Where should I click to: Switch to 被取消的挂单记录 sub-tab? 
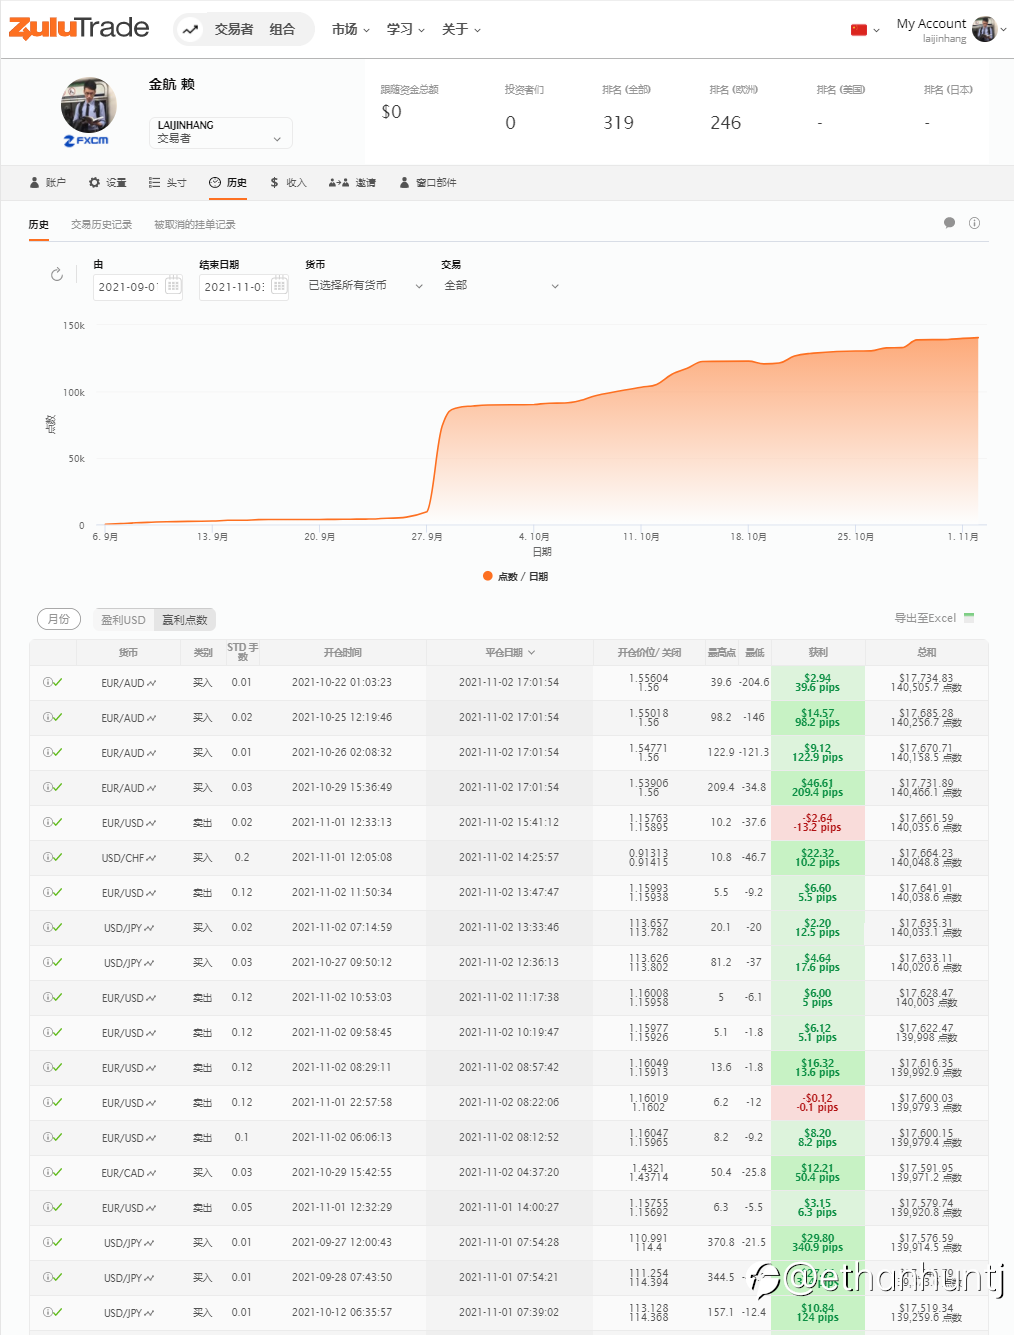click(195, 224)
